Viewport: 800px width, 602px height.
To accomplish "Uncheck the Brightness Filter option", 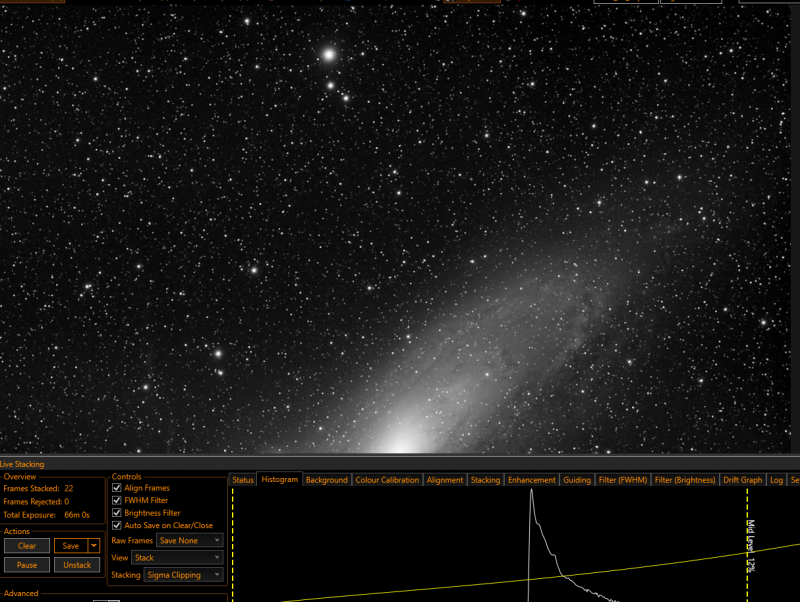I will click(x=117, y=513).
